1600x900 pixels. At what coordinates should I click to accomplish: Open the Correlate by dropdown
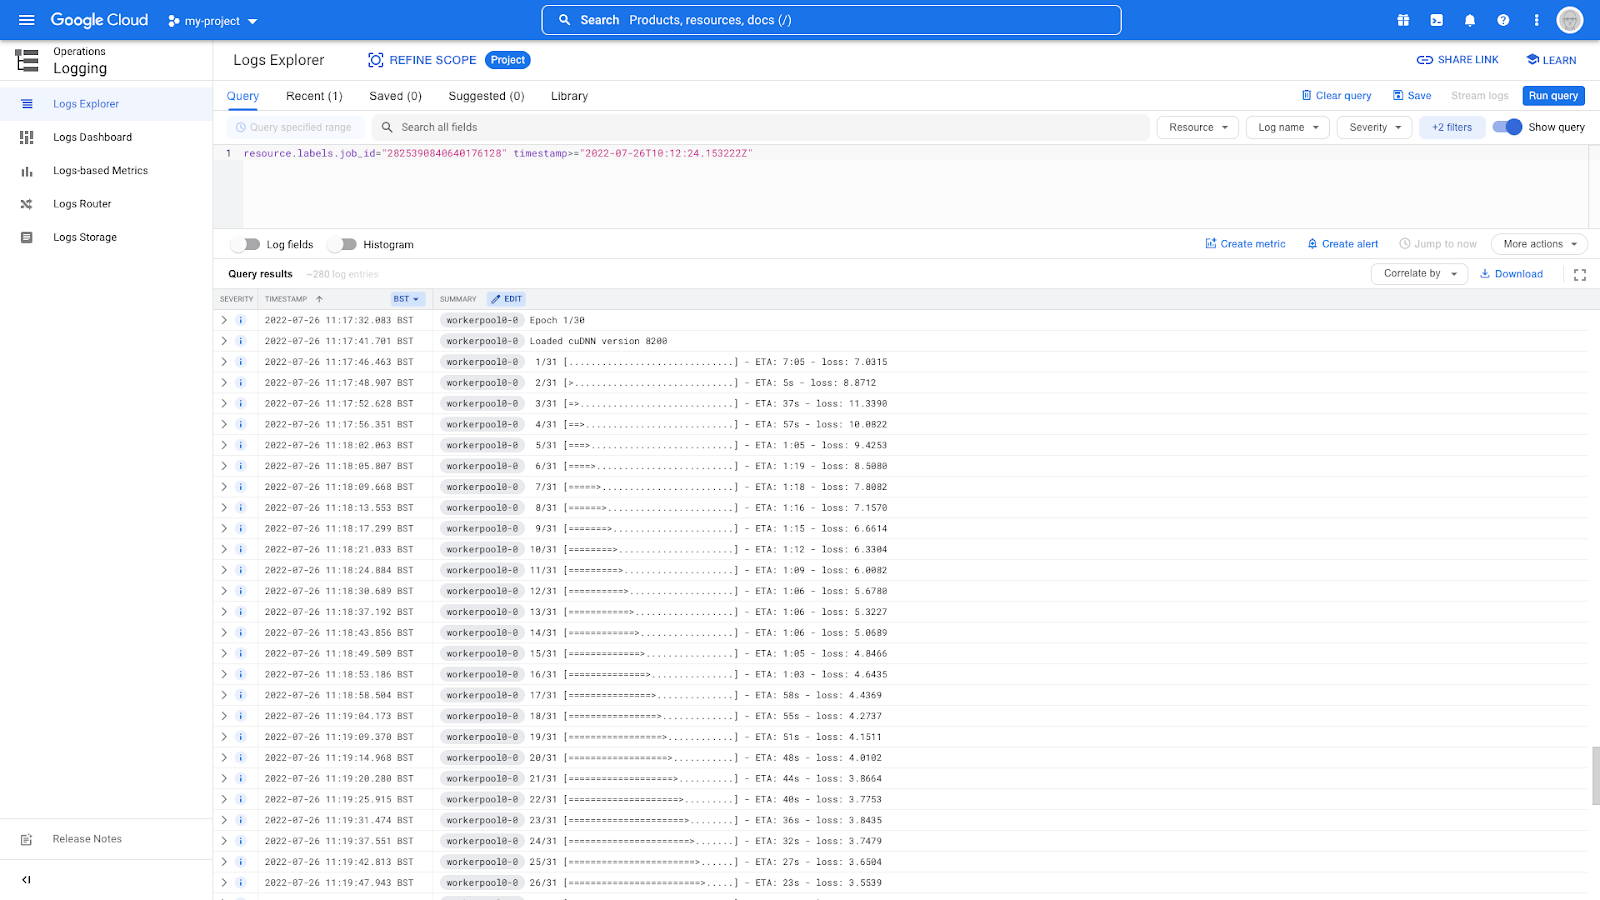1419,274
